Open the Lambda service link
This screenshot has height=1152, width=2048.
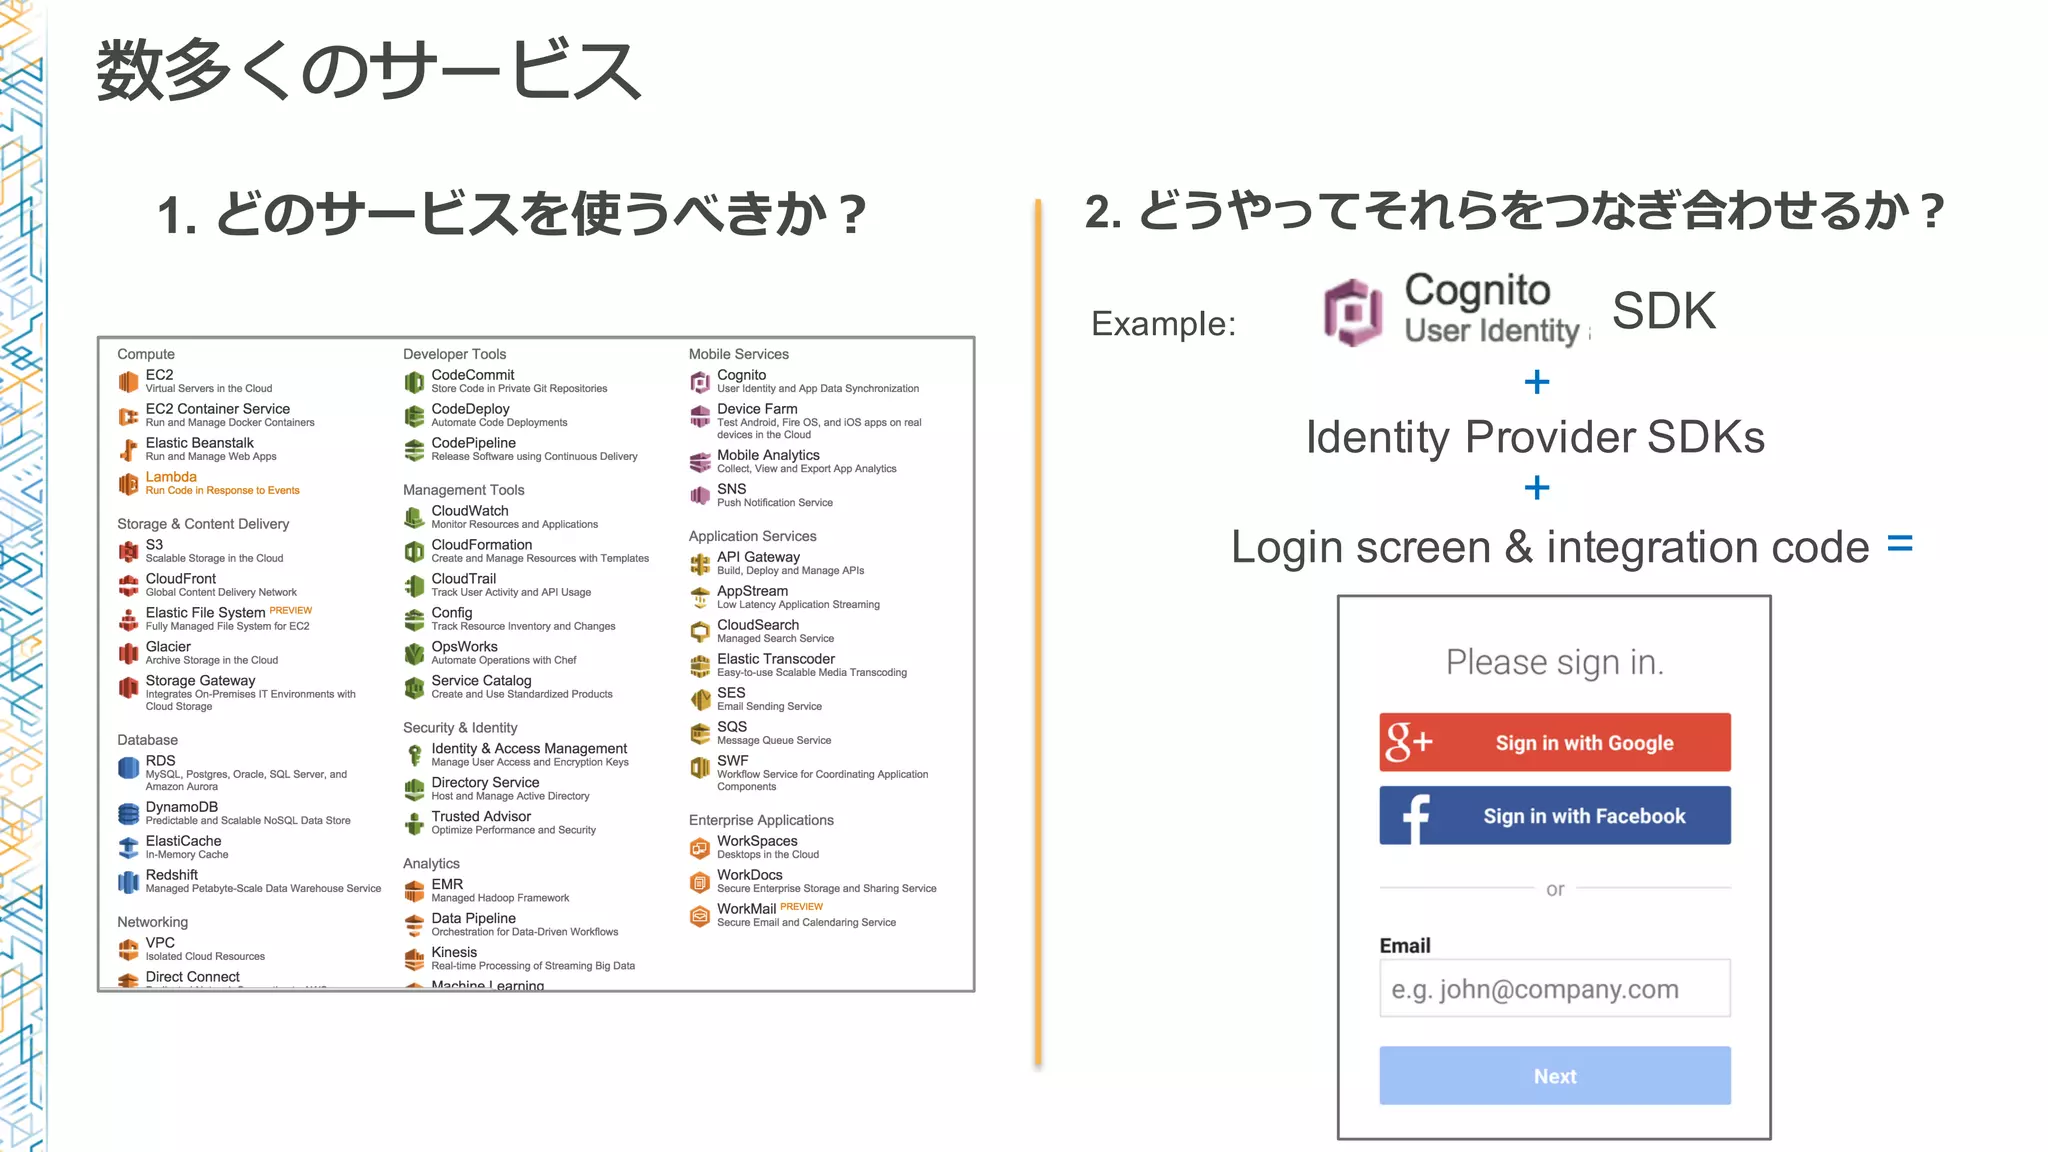[x=171, y=477]
